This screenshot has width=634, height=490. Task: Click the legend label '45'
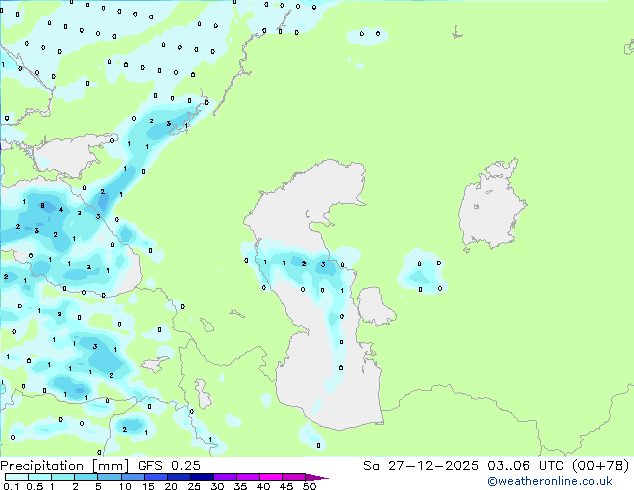click(x=287, y=486)
